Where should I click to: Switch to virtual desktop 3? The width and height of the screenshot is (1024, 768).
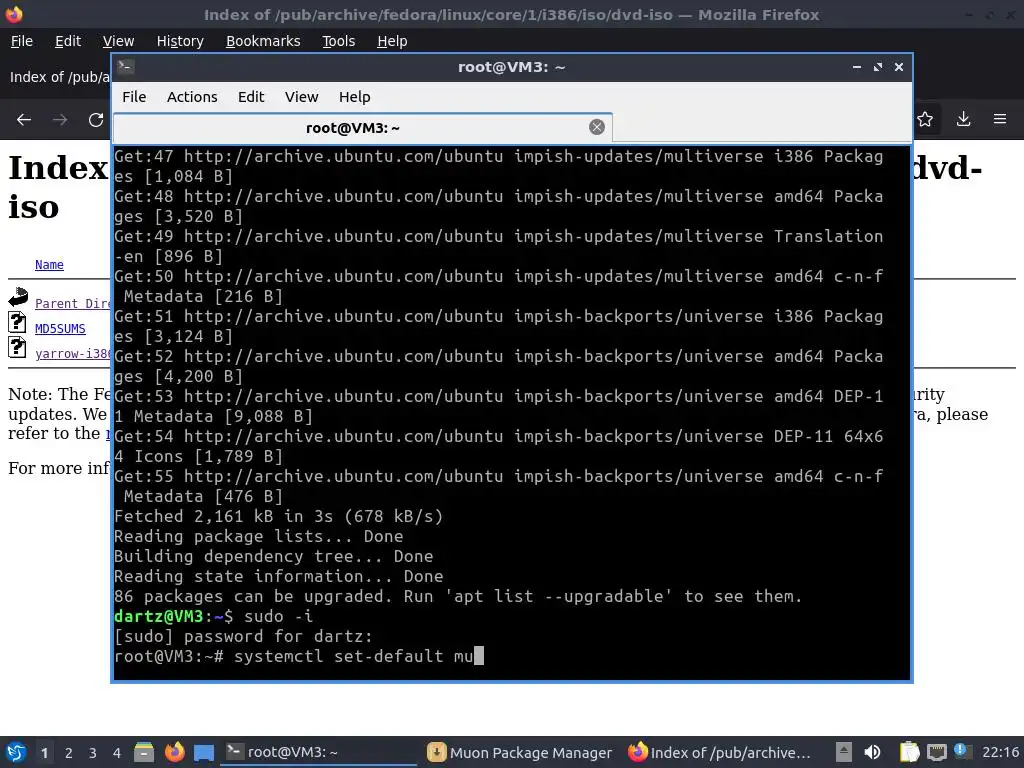click(93, 752)
